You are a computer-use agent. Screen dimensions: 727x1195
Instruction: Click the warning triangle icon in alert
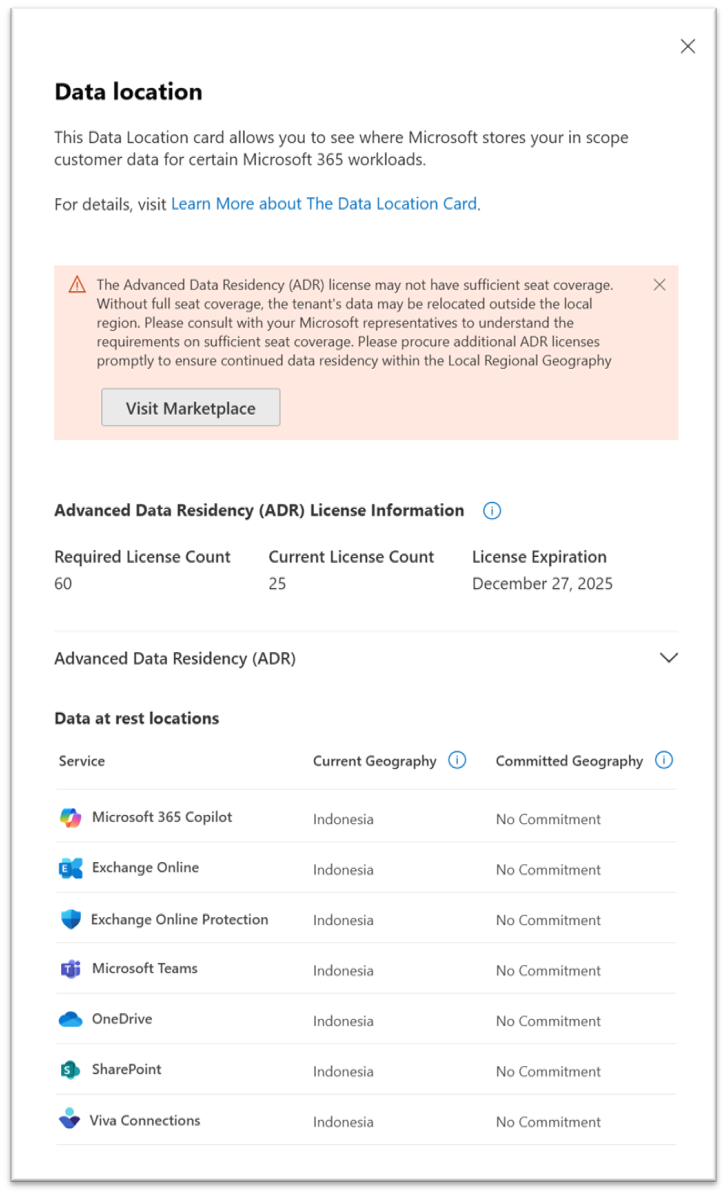(77, 285)
